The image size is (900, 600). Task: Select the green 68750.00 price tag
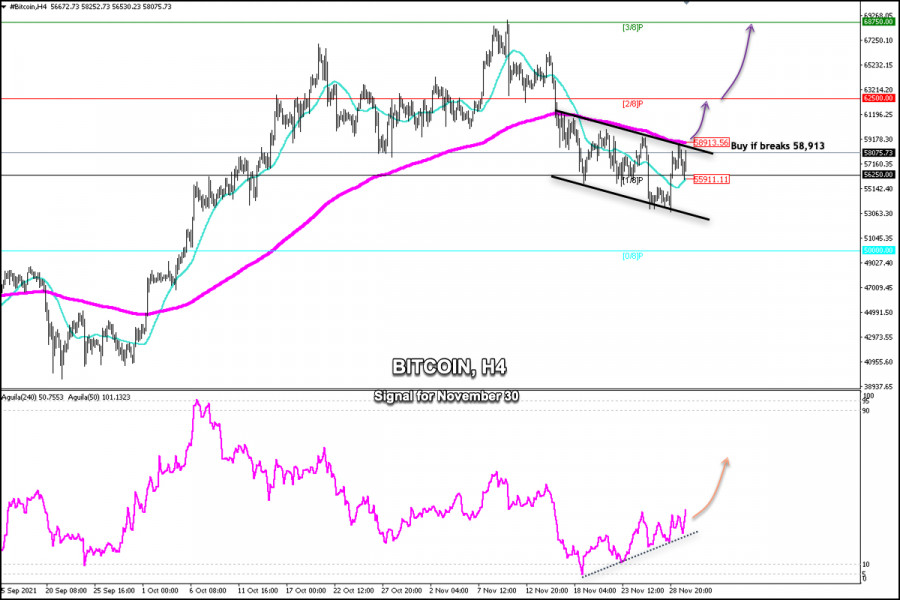[878, 22]
